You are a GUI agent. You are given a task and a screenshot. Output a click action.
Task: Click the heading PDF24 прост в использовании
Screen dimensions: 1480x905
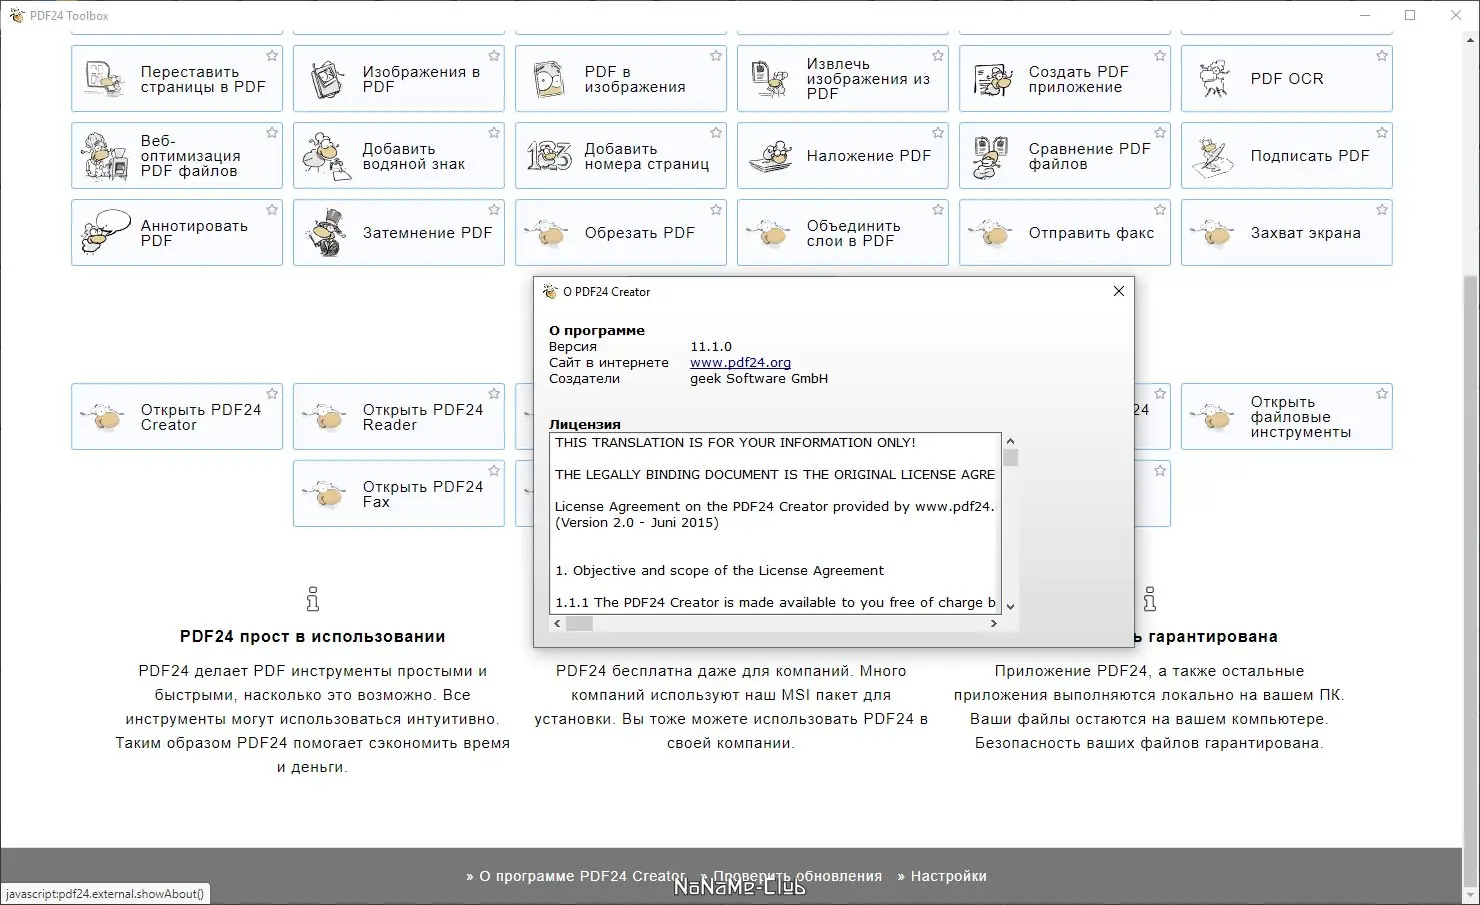(313, 636)
